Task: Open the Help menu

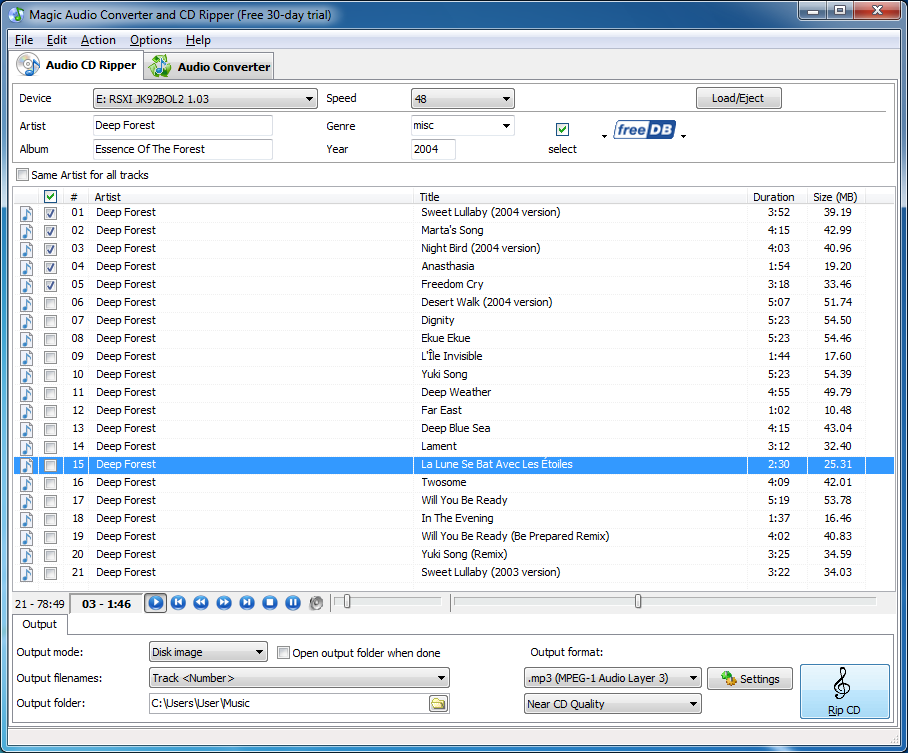Action: 198,40
